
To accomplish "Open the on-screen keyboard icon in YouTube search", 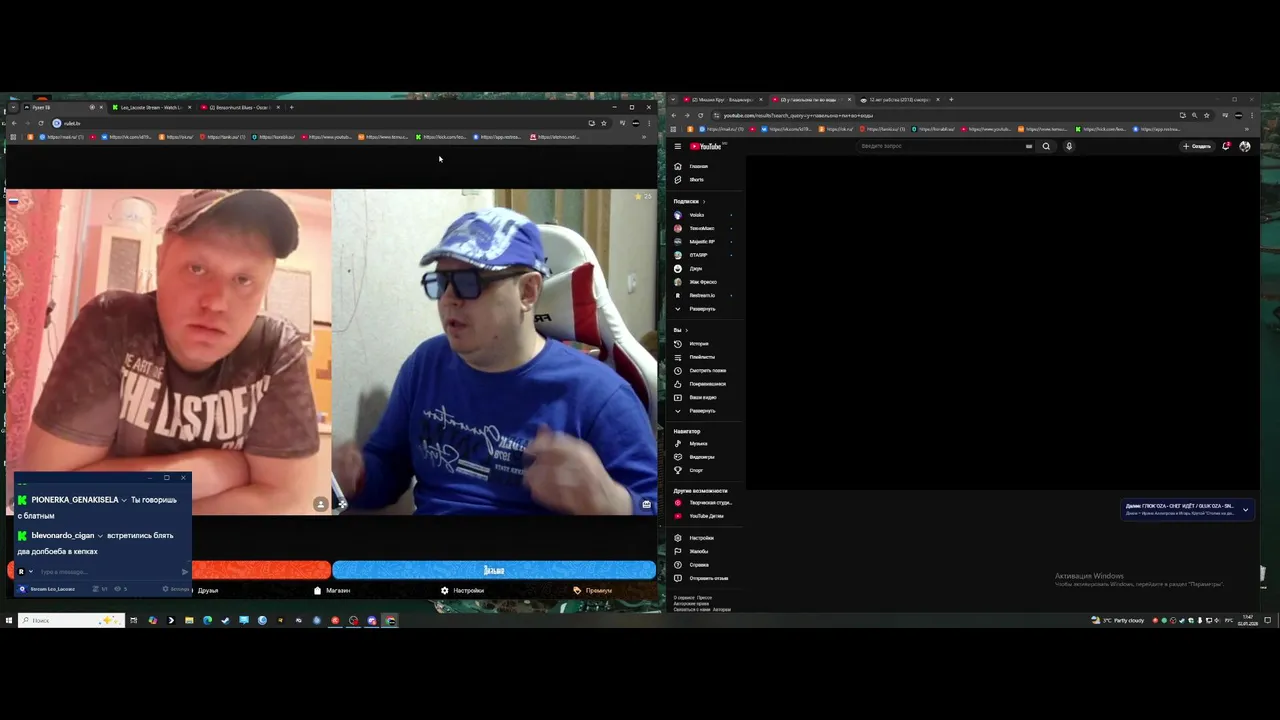I will coord(1028,146).
